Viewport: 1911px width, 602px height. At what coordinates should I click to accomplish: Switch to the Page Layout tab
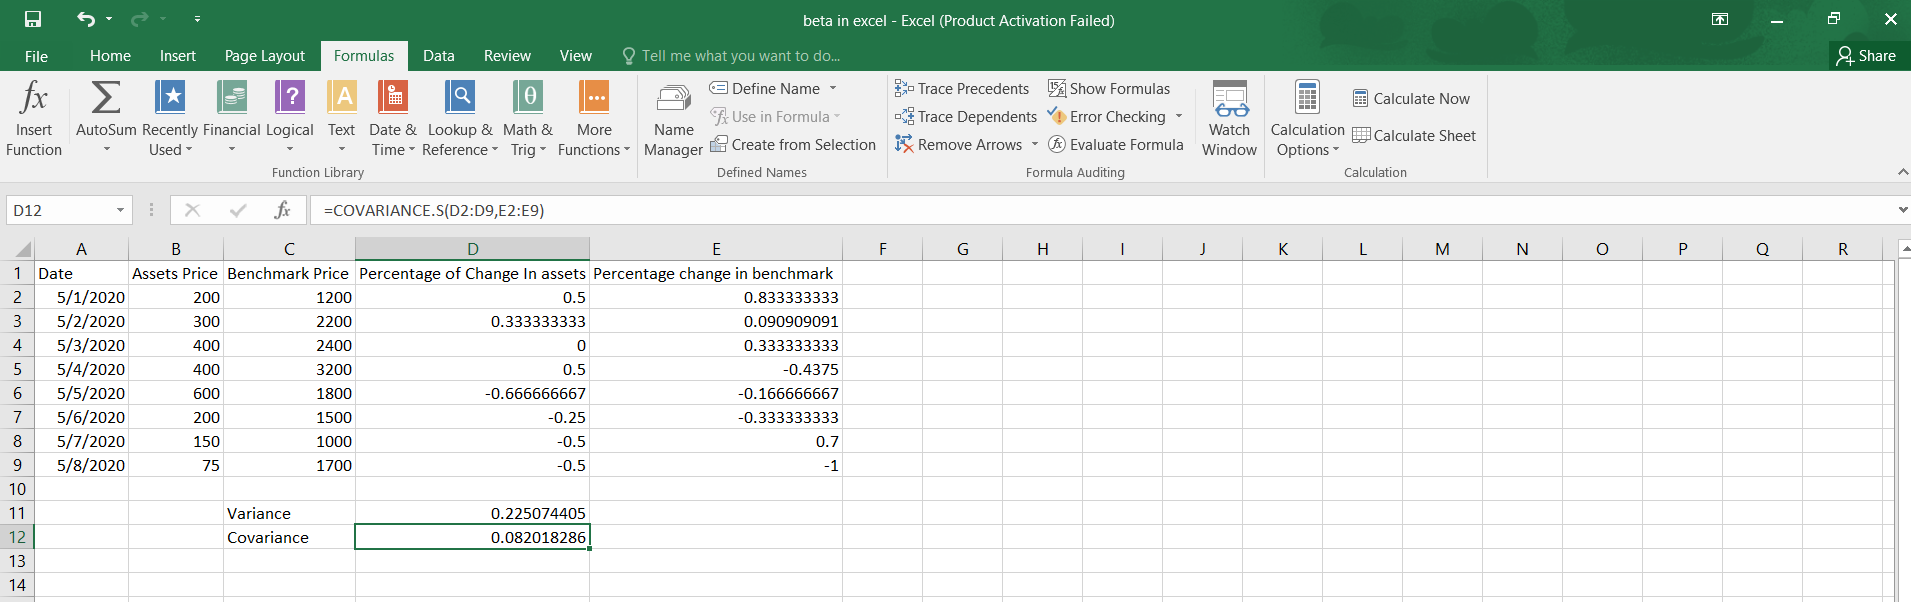[x=265, y=56]
